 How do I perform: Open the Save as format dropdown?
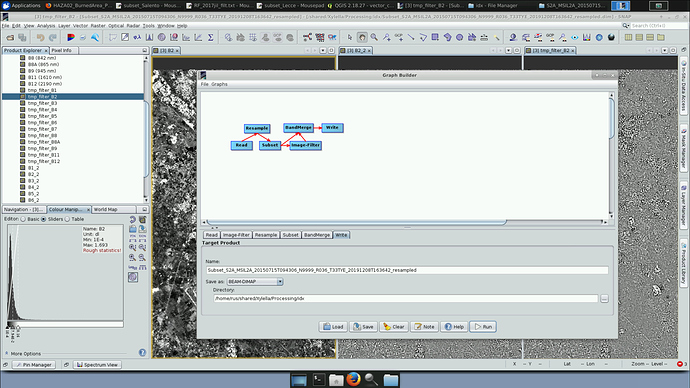pyautogui.click(x=255, y=282)
